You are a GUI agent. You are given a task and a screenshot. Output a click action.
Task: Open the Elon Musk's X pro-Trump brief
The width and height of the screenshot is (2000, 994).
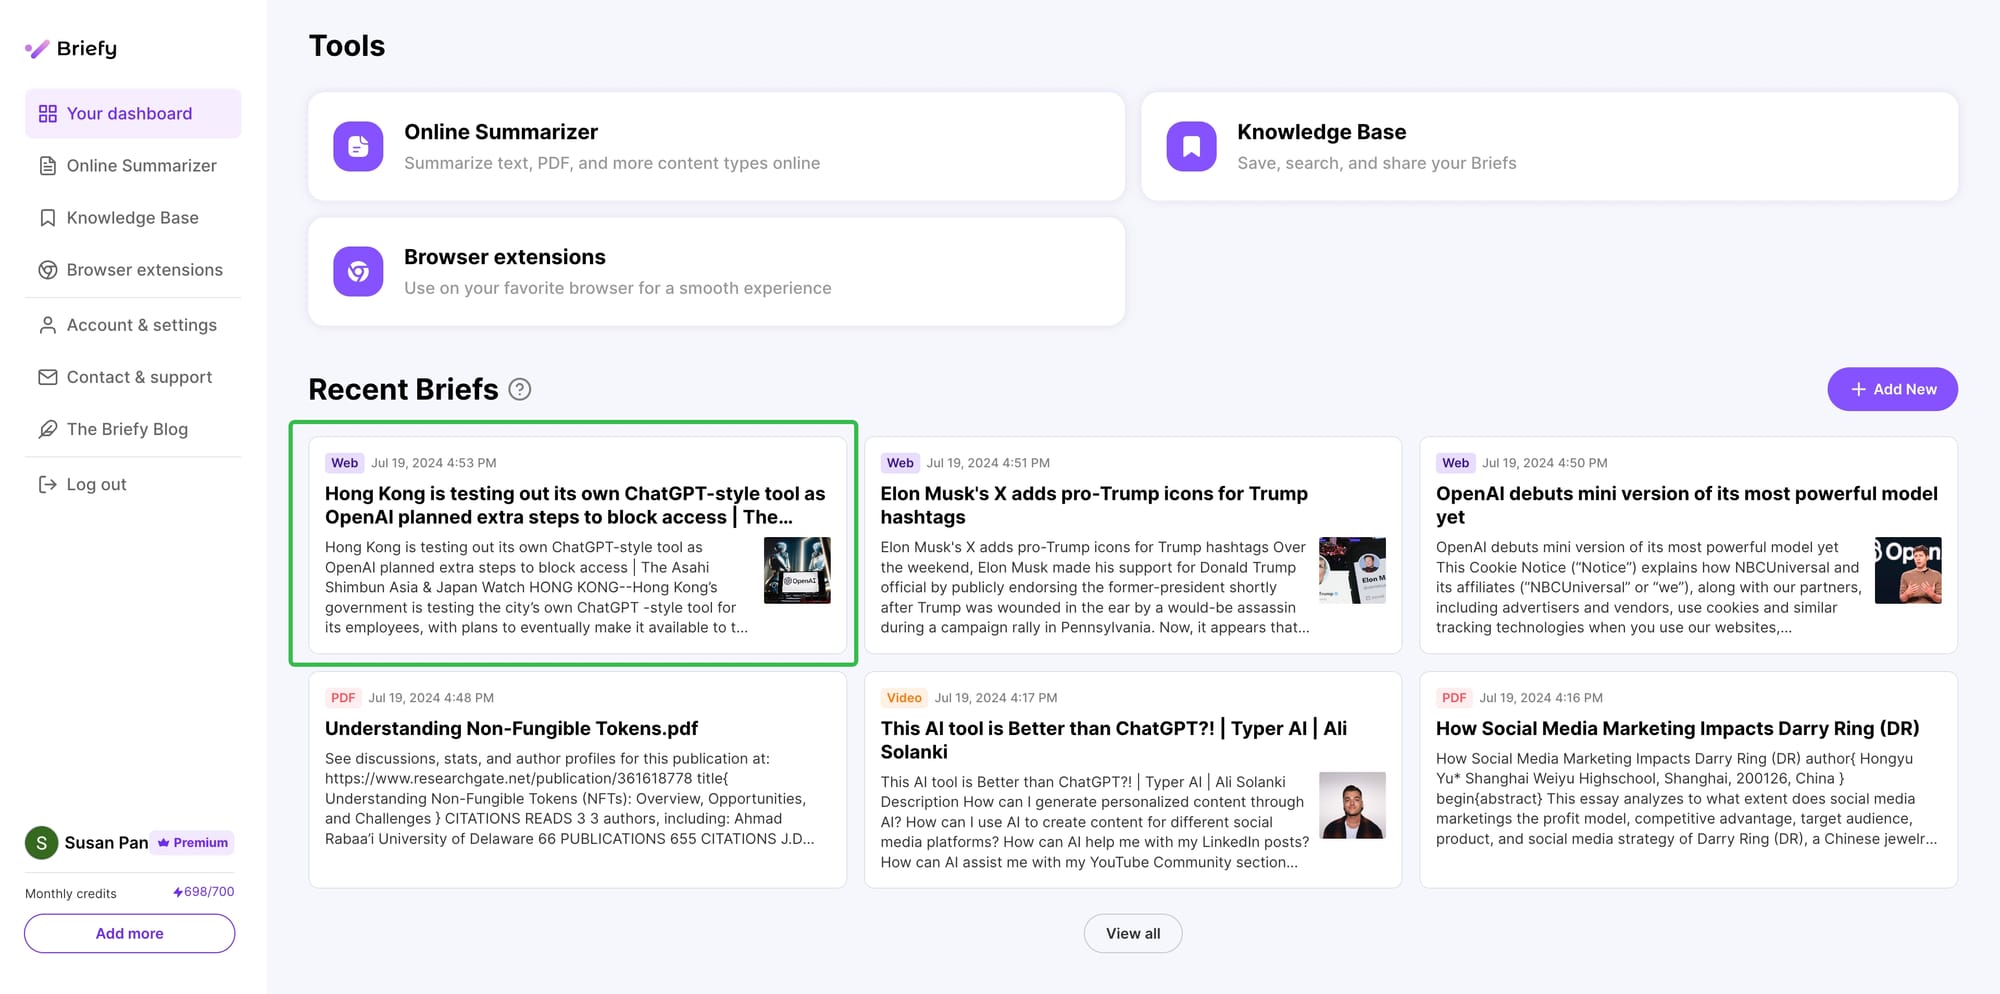tap(1133, 545)
